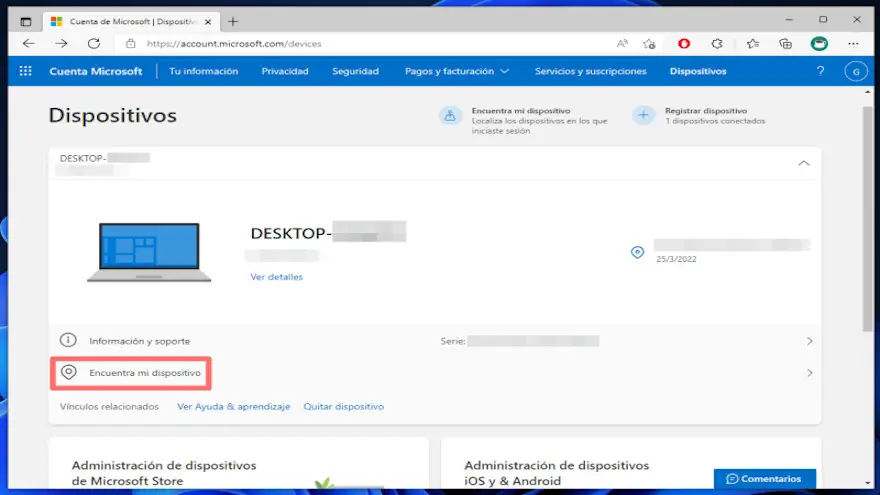880x495 pixels.
Task: Click the Encuentra mi dispositivo header icon
Action: point(450,116)
